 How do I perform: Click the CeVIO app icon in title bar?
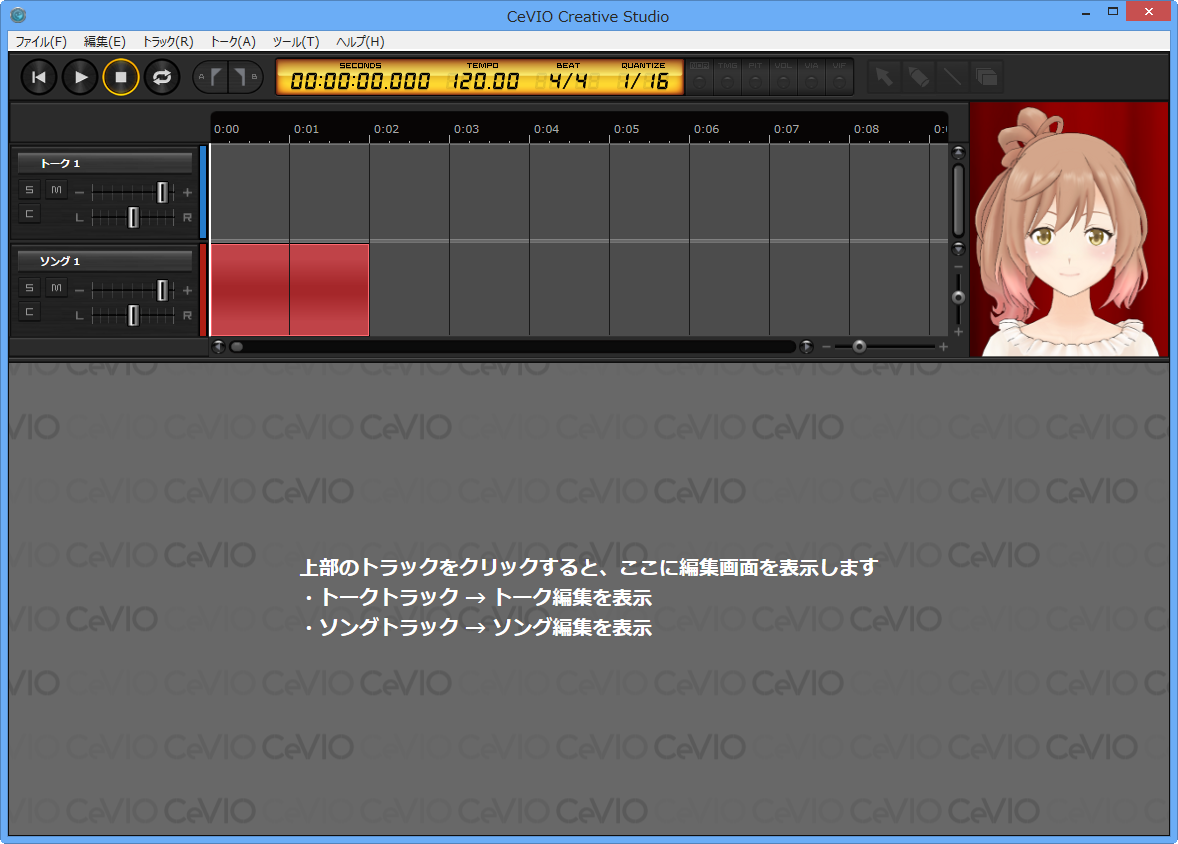click(18, 15)
